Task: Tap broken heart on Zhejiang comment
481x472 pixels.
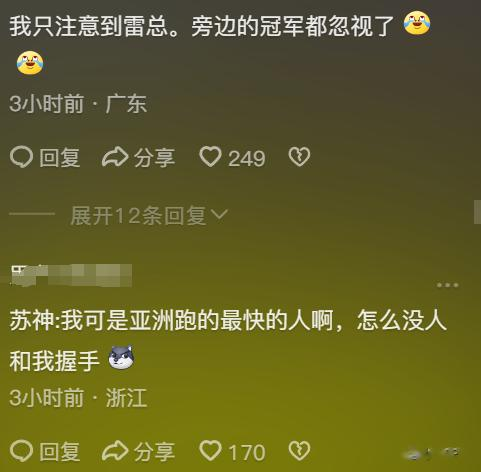Action: [299, 451]
